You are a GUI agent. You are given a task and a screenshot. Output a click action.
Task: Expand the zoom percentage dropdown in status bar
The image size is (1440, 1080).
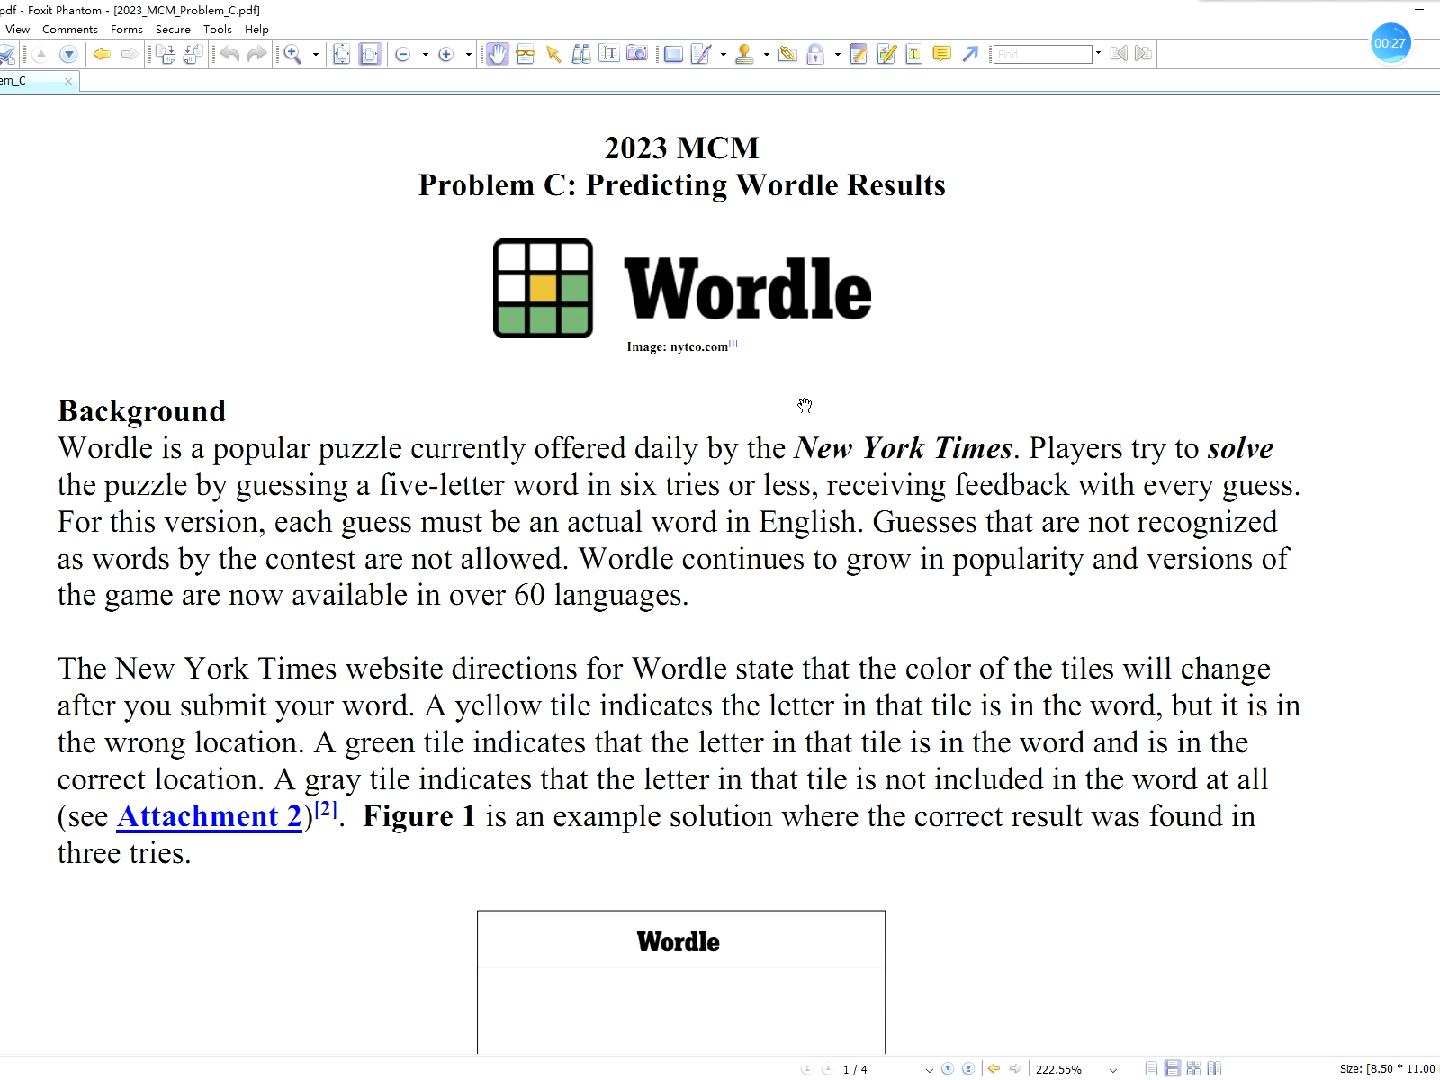click(x=1113, y=1070)
